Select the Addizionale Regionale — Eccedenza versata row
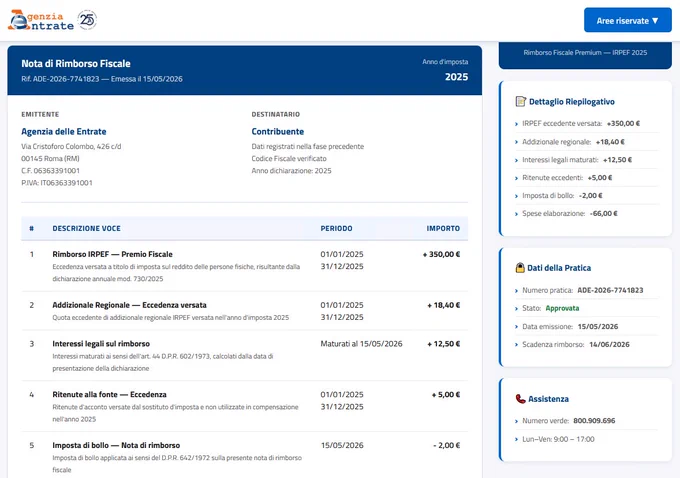680x478 pixels. tap(245, 311)
